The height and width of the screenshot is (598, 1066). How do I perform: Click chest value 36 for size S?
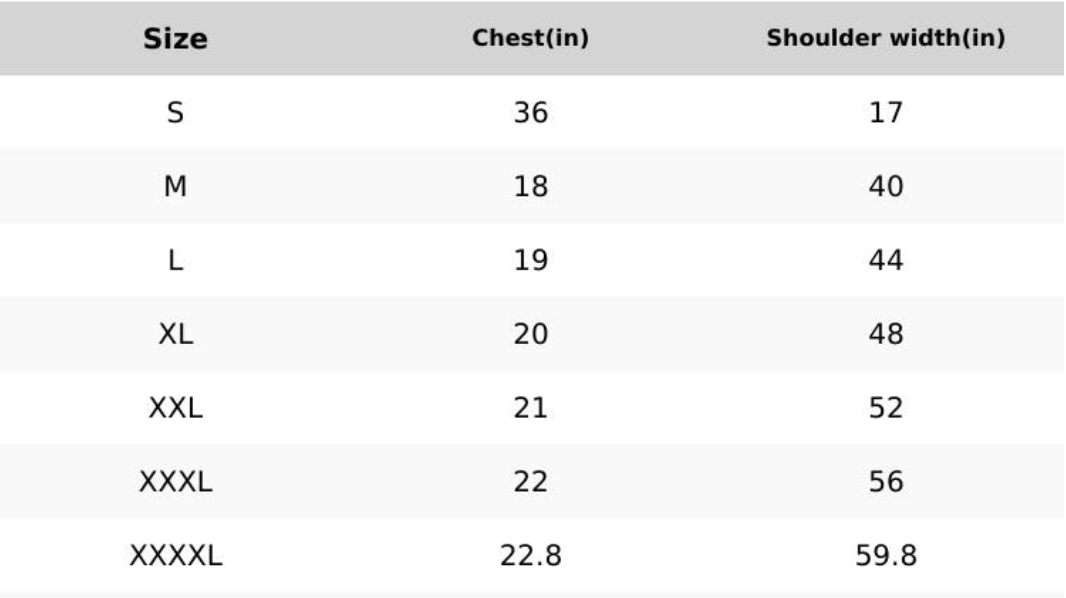click(x=530, y=112)
